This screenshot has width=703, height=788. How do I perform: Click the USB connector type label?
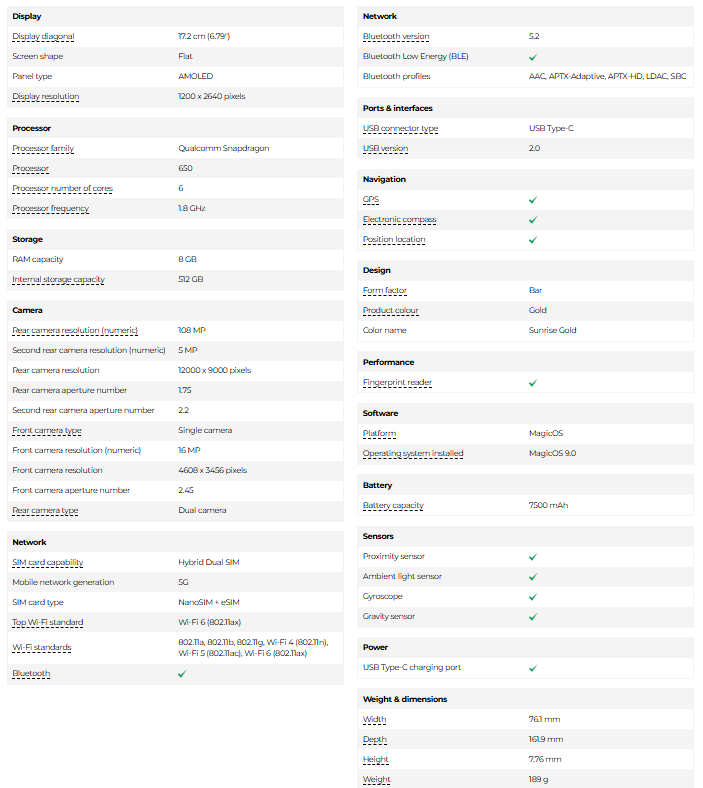click(400, 129)
